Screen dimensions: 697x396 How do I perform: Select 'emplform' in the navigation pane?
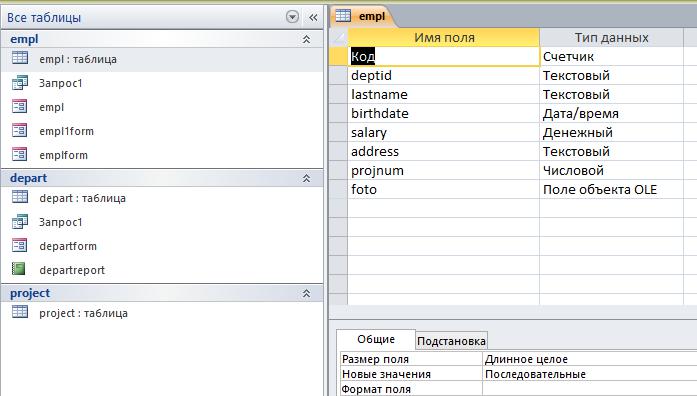[x=162, y=155]
